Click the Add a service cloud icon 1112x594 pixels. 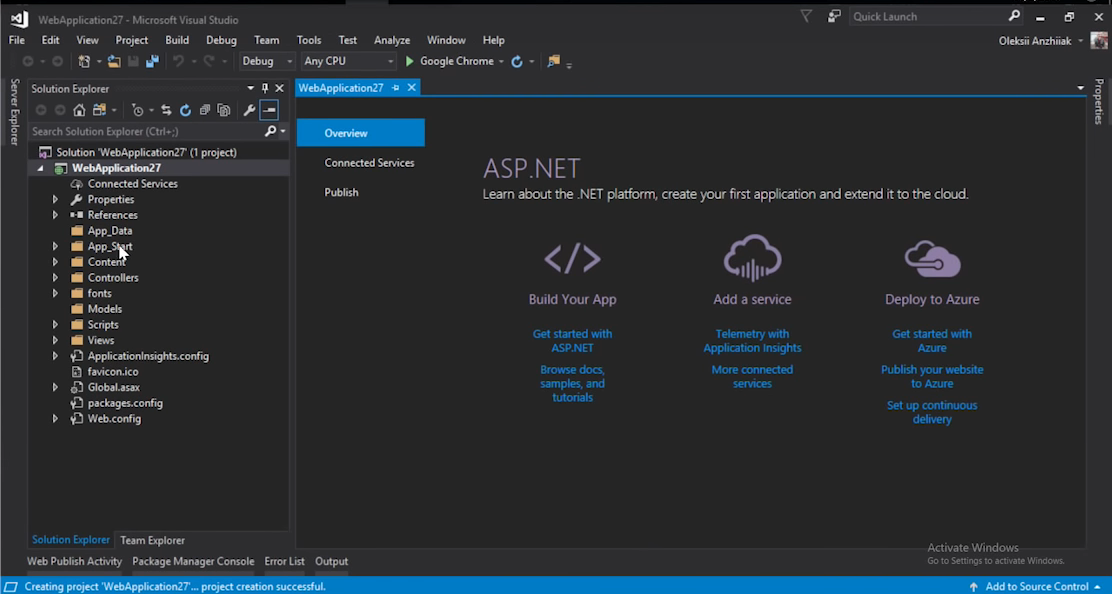[x=752, y=258]
